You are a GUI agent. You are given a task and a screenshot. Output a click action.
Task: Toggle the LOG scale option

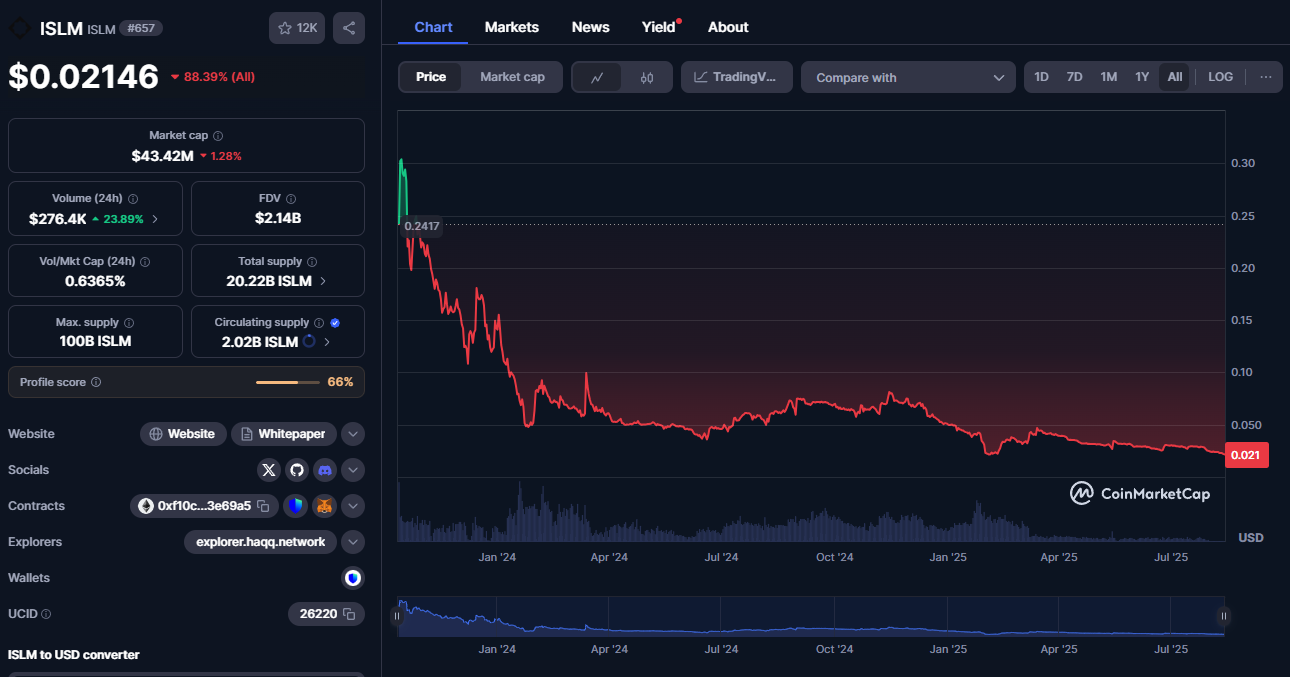[x=1220, y=77]
